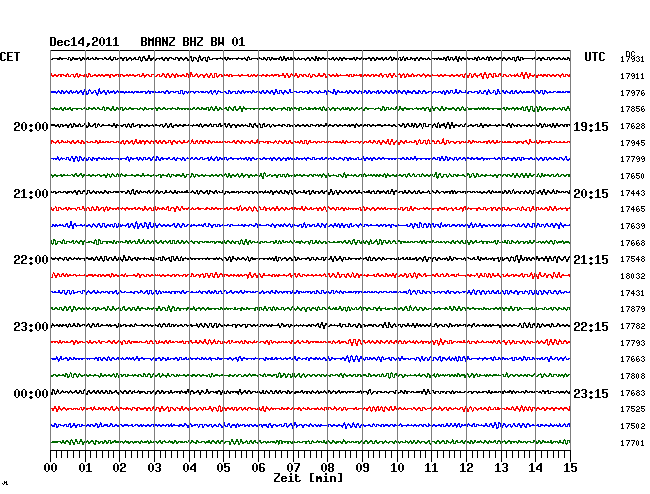This screenshot has width=650, height=494.
Task: Click the DC value "17701"
Action: [x=633, y=443]
